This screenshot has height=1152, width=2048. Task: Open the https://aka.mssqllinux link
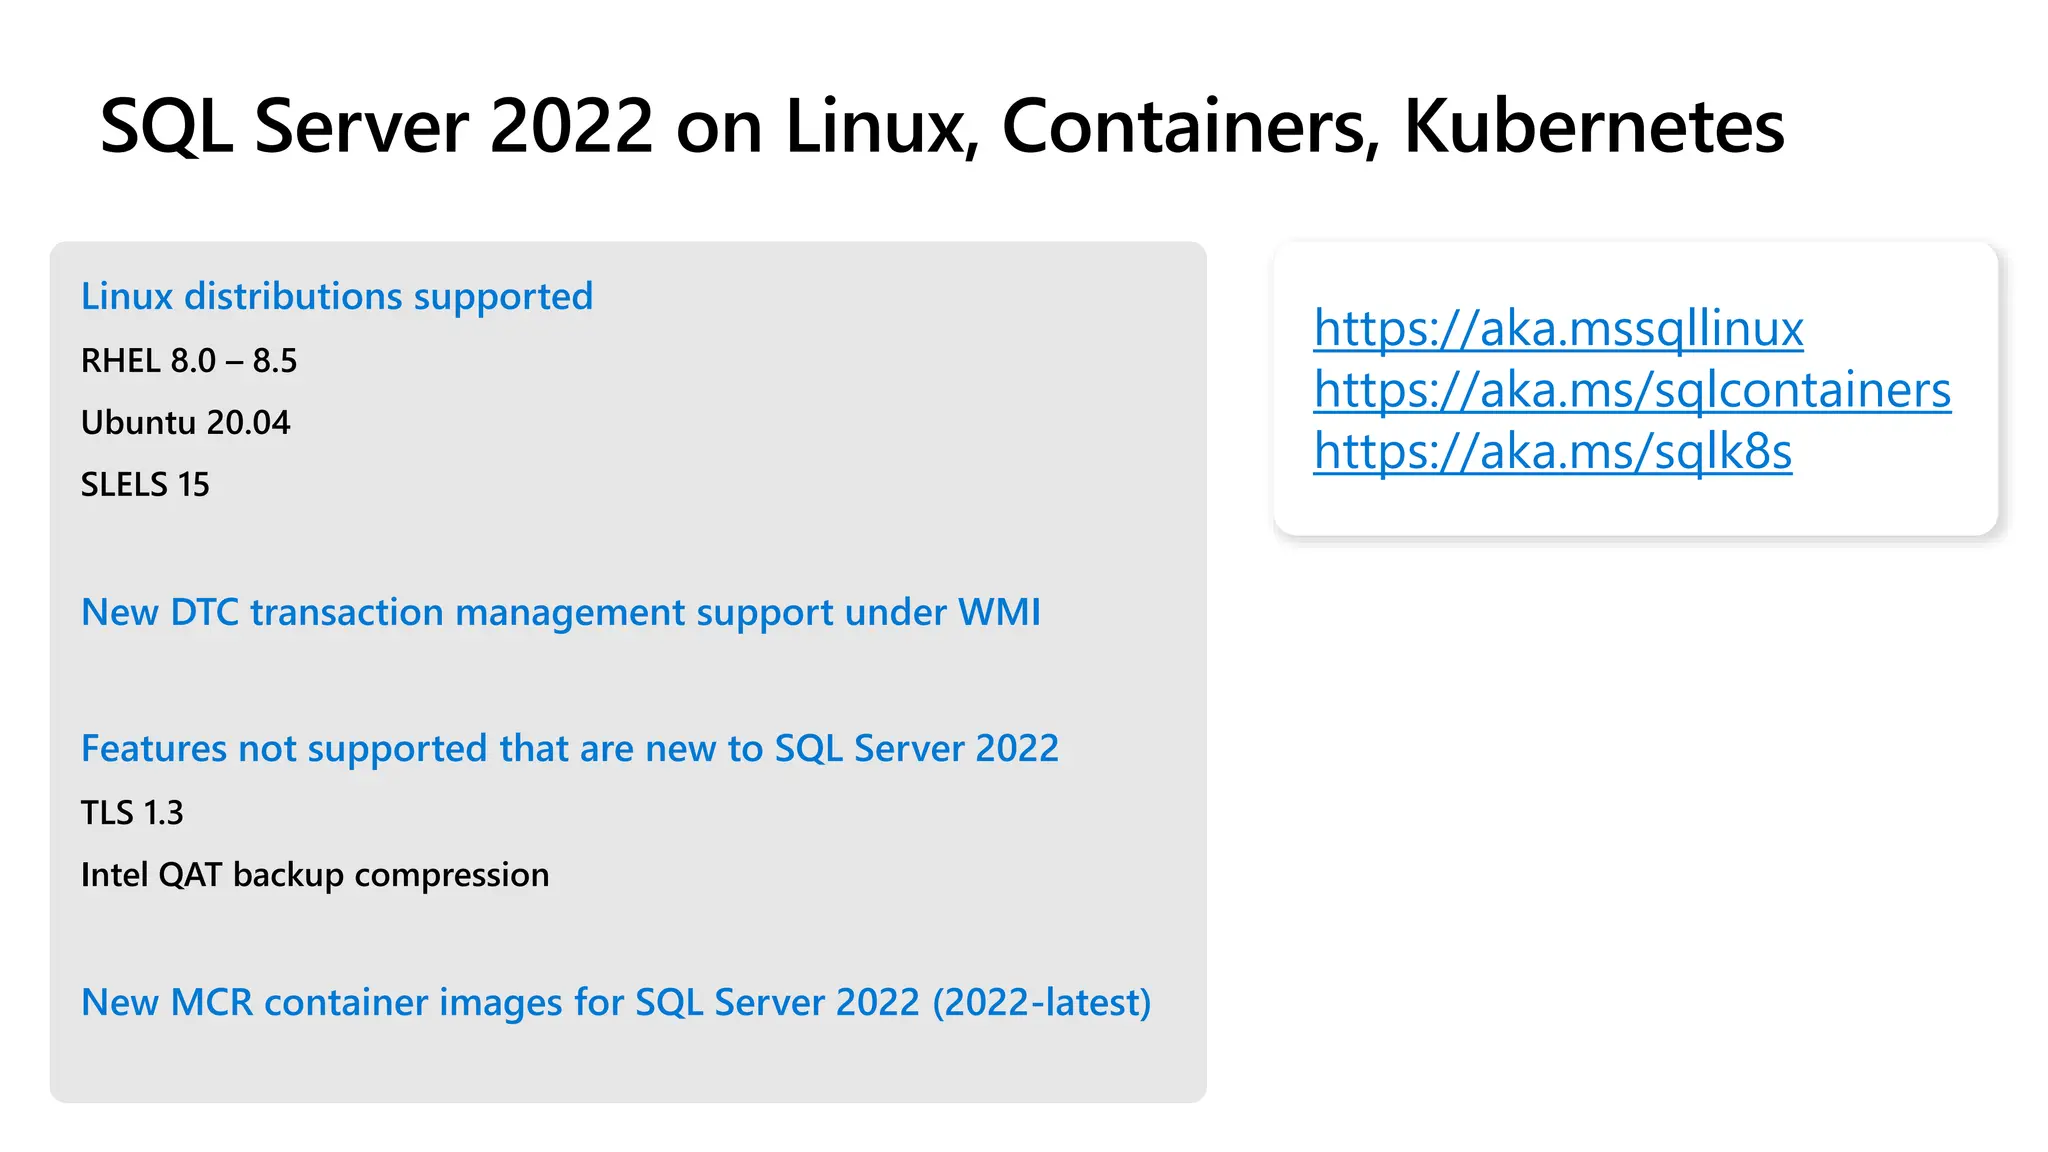(1558, 328)
